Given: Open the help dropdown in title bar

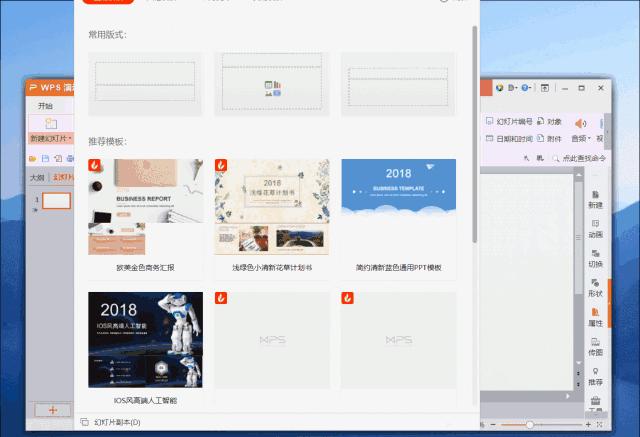Looking at the screenshot, I should [x=527, y=88].
